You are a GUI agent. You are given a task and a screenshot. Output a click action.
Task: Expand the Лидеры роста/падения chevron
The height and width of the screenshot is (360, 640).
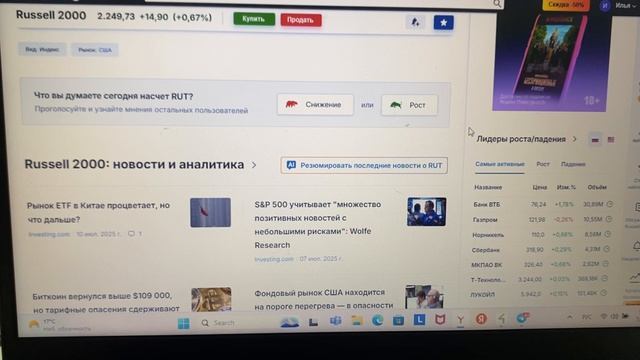tap(574, 139)
